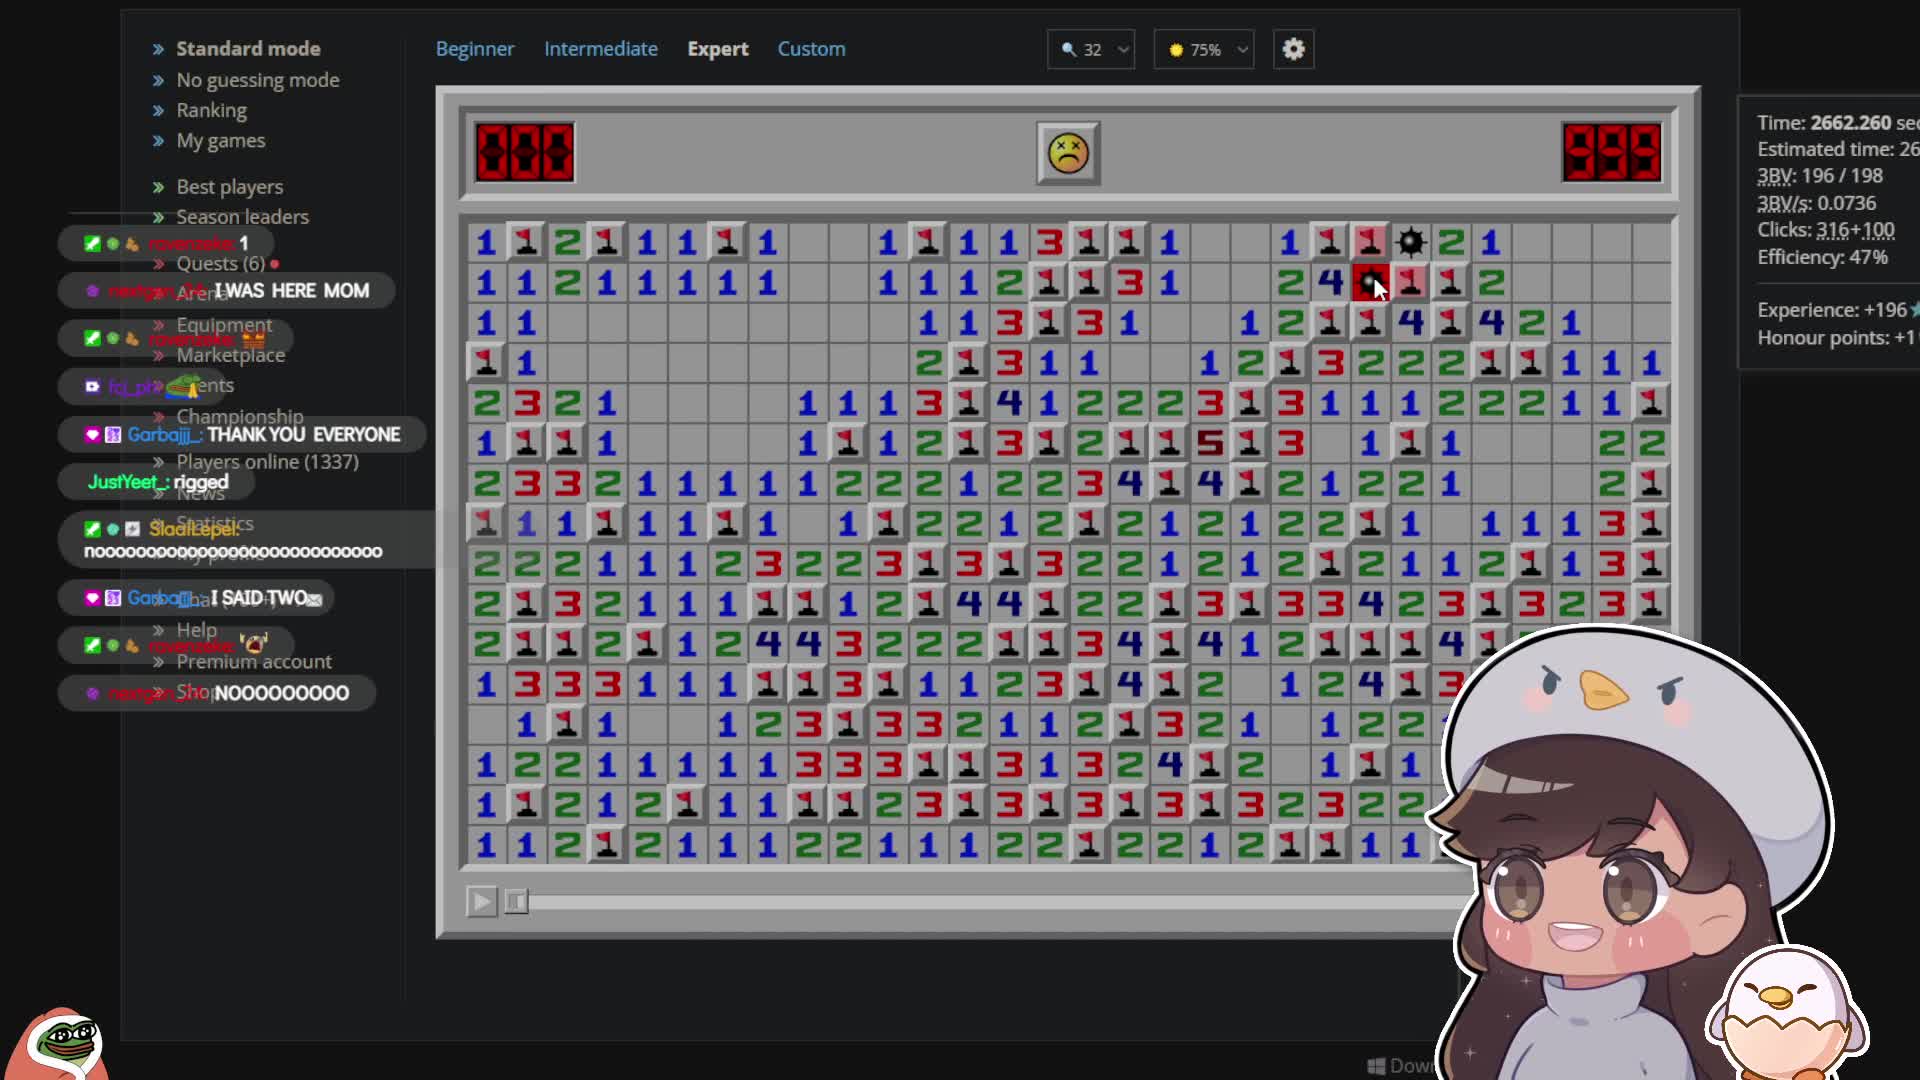
Task: Open the brightness 75% dropdown
Action: pos(1204,49)
